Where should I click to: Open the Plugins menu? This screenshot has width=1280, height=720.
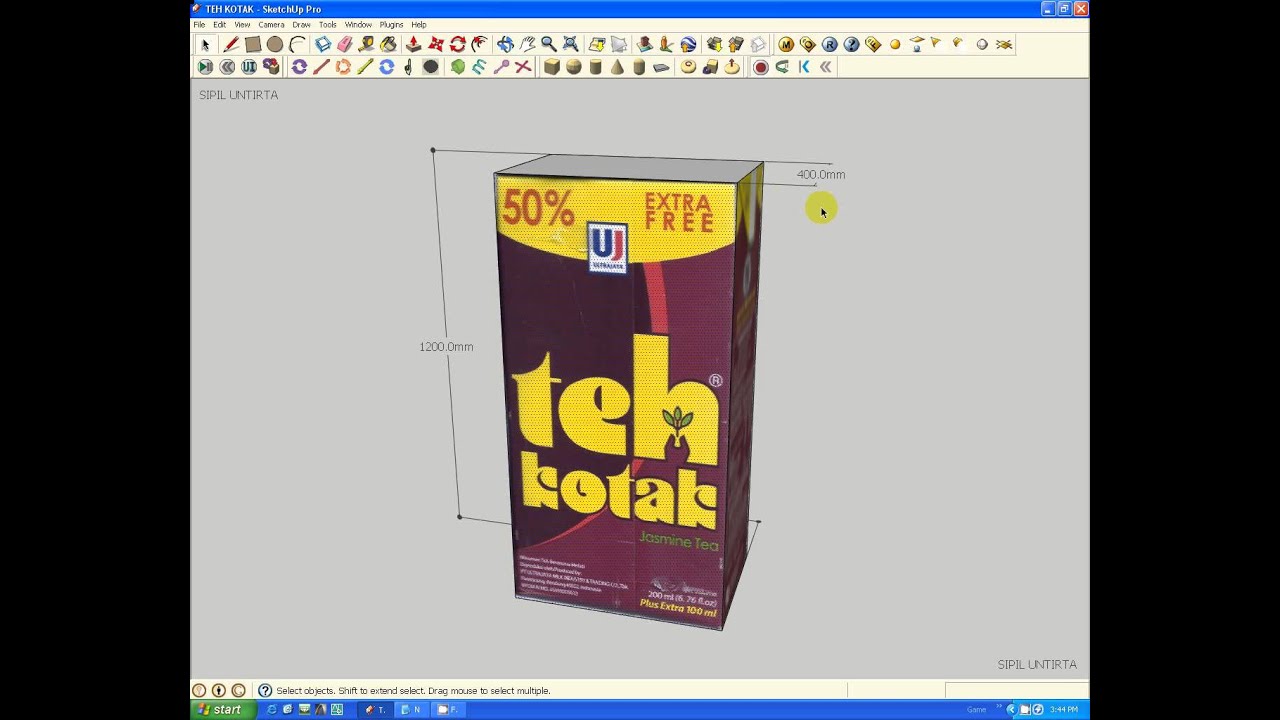coord(391,24)
